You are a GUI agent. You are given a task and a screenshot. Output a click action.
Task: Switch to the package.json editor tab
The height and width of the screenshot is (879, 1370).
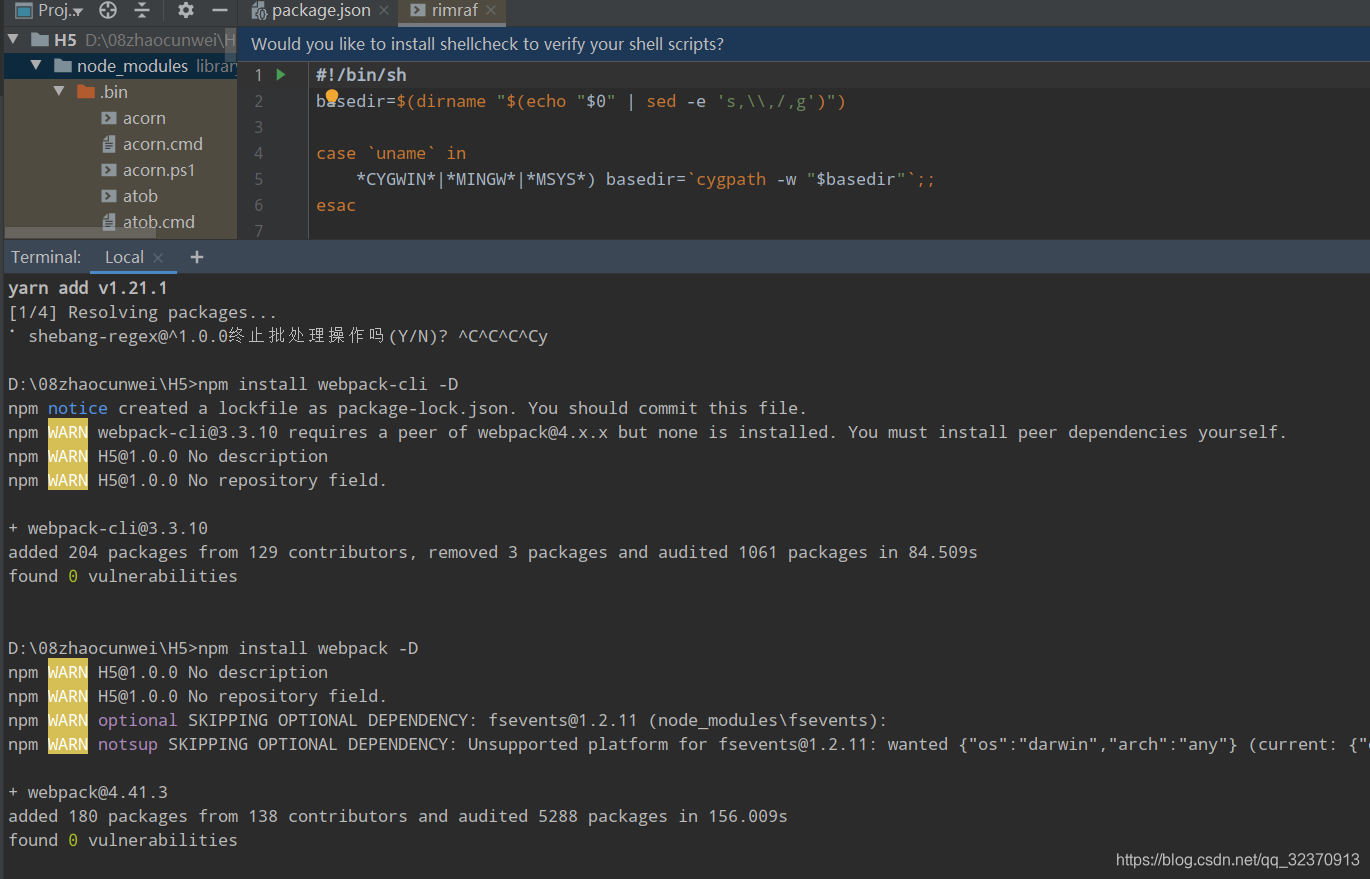[x=321, y=11]
